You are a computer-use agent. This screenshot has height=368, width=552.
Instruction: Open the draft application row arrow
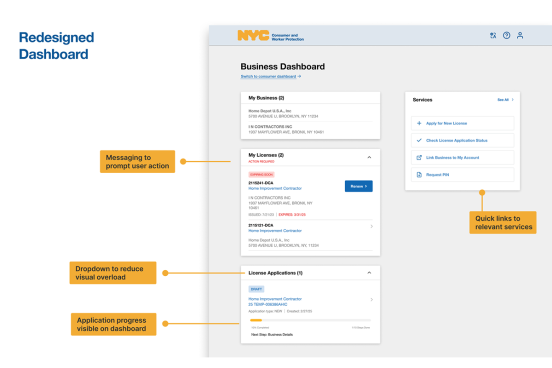372,300
